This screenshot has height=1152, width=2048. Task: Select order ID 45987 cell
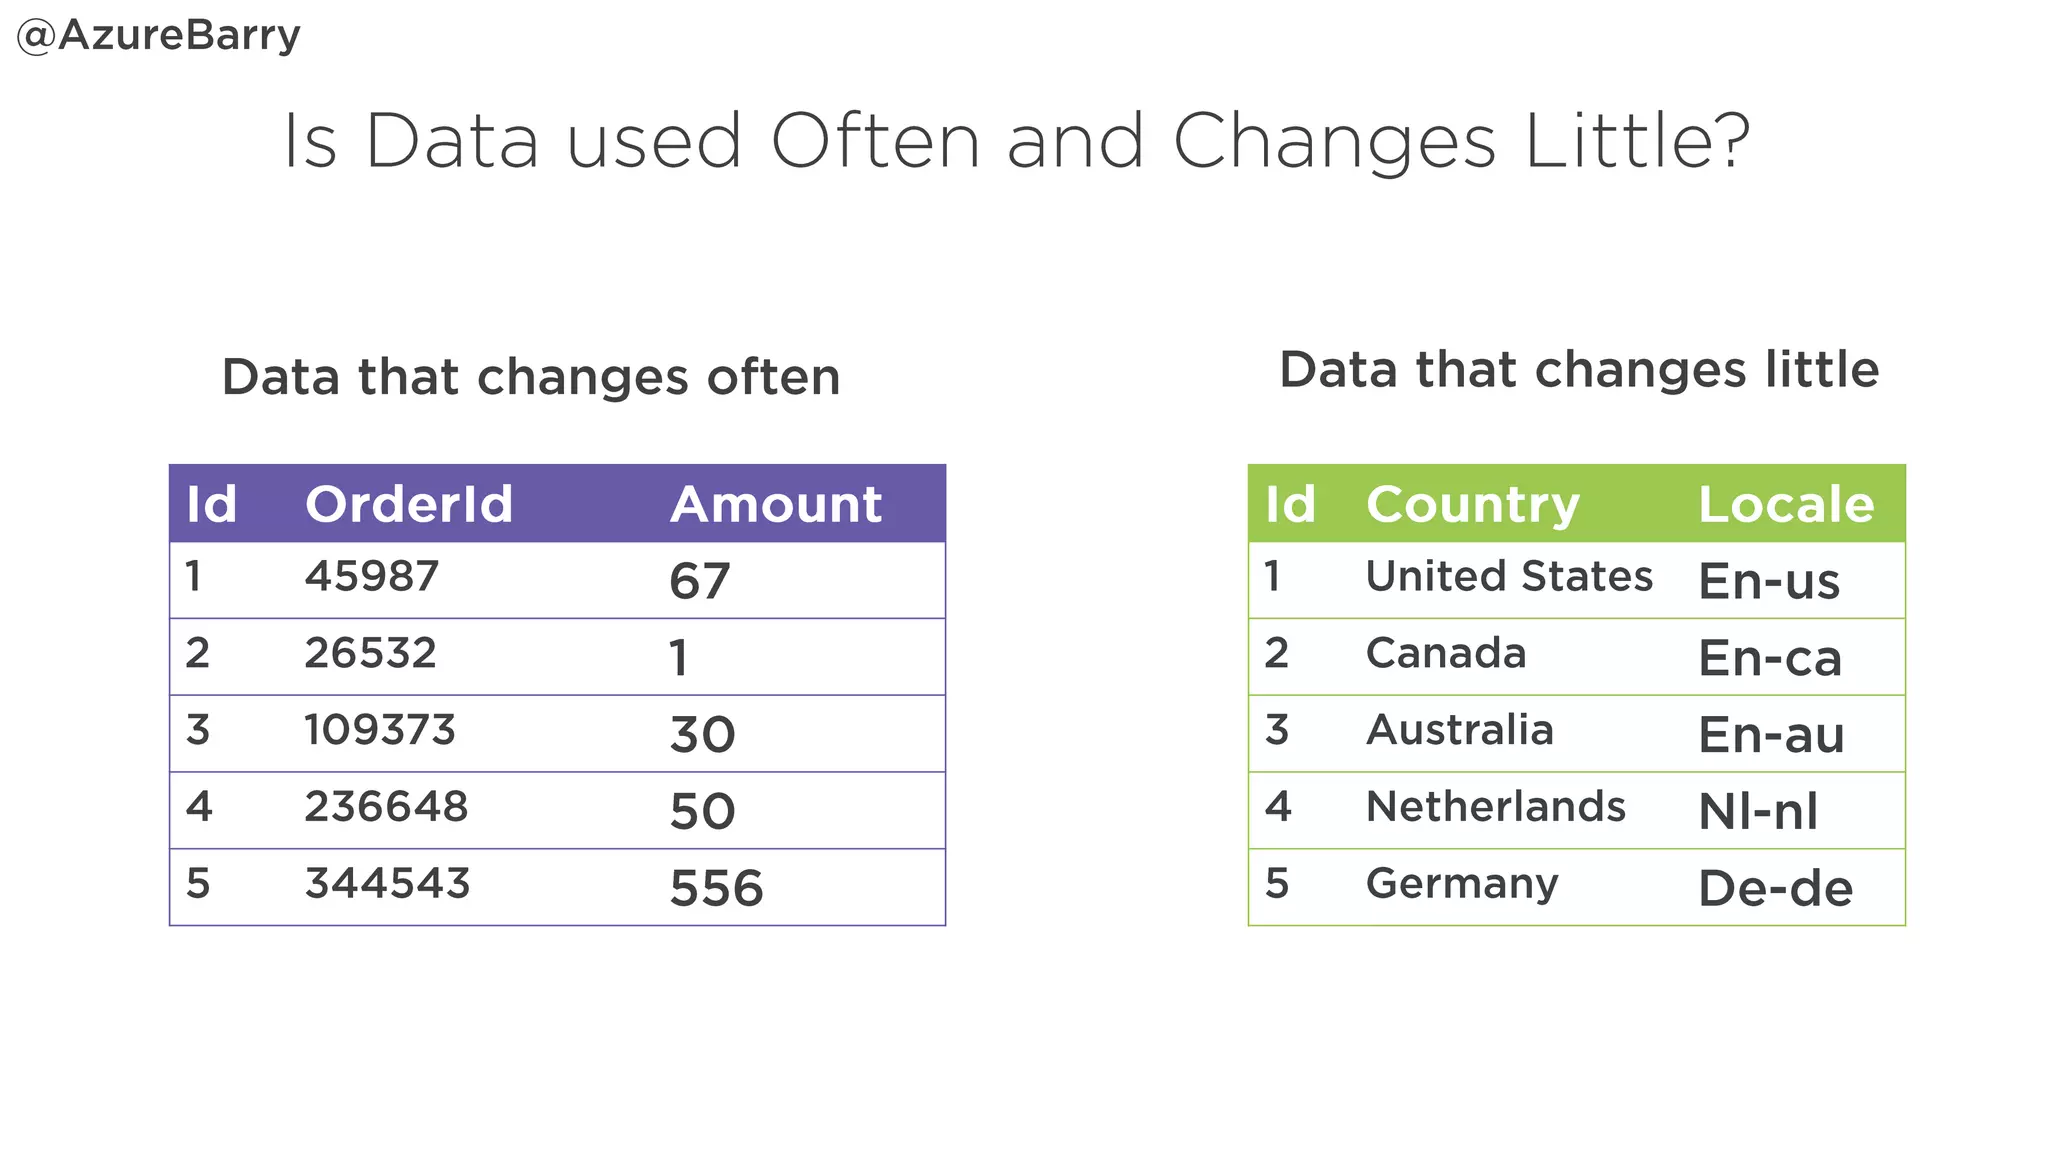(372, 576)
